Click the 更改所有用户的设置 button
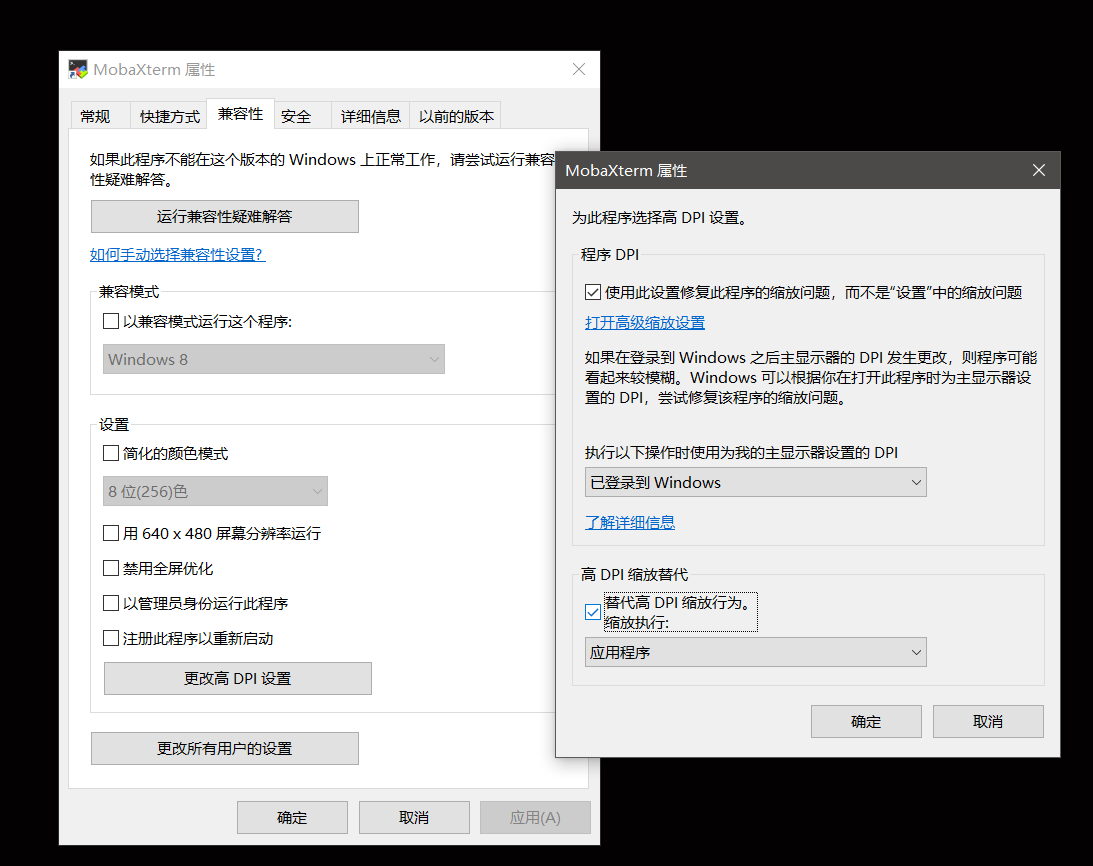Screen dimensions: 1093x866 click(224, 748)
